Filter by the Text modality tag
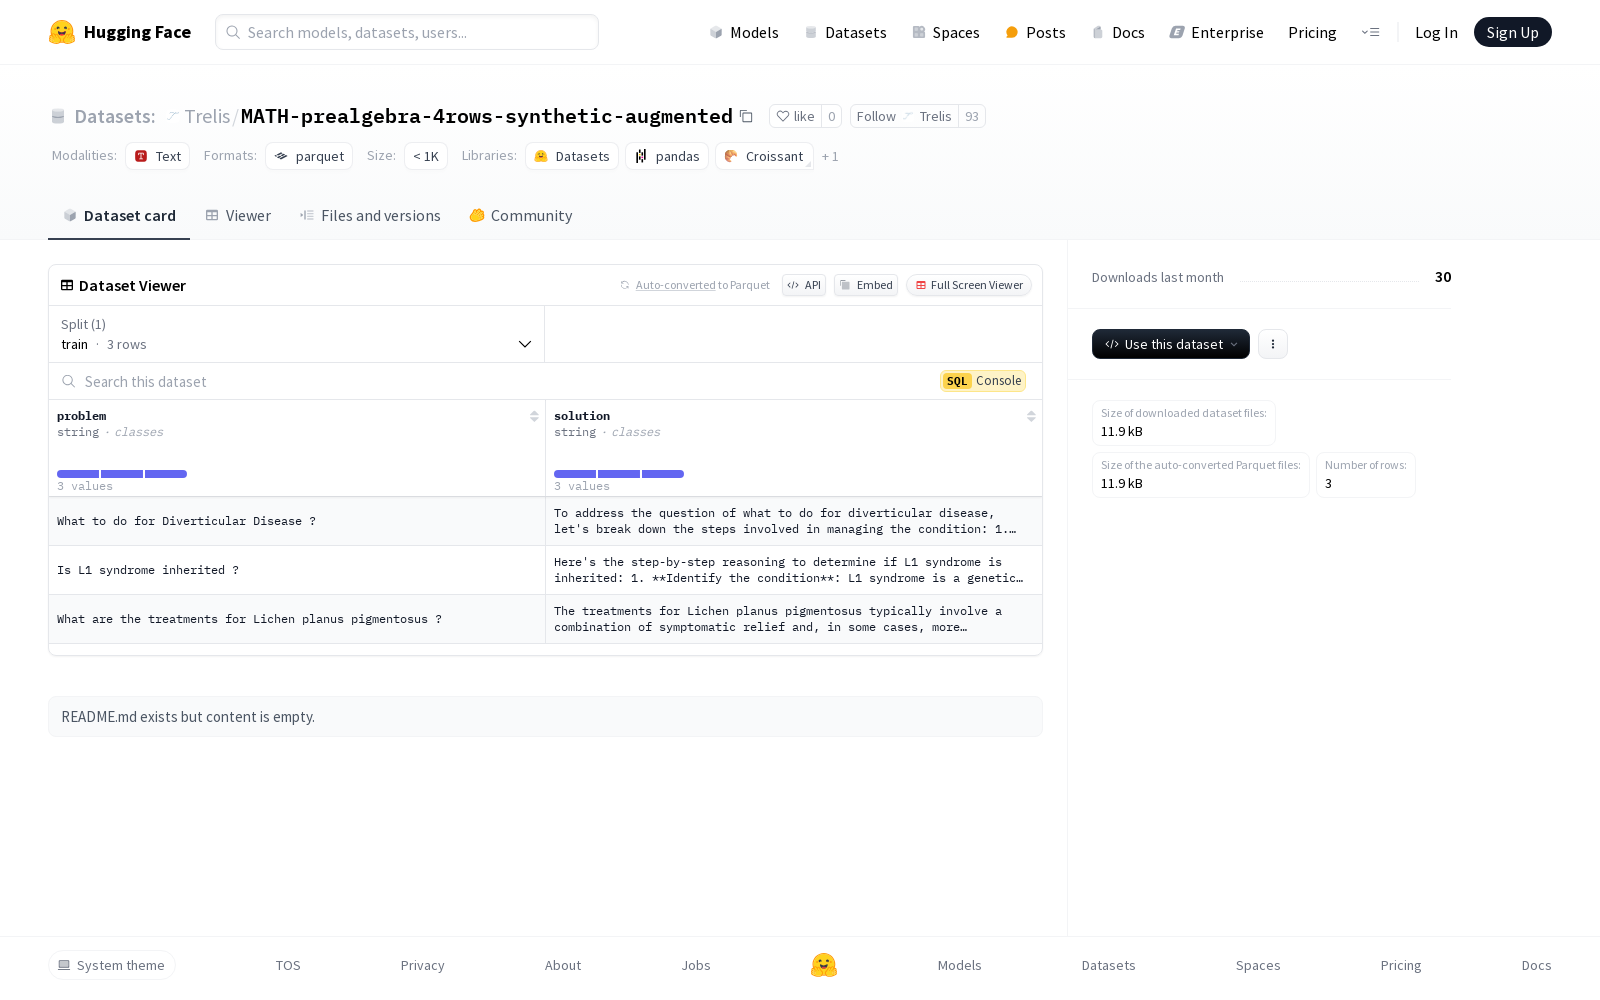 (158, 156)
